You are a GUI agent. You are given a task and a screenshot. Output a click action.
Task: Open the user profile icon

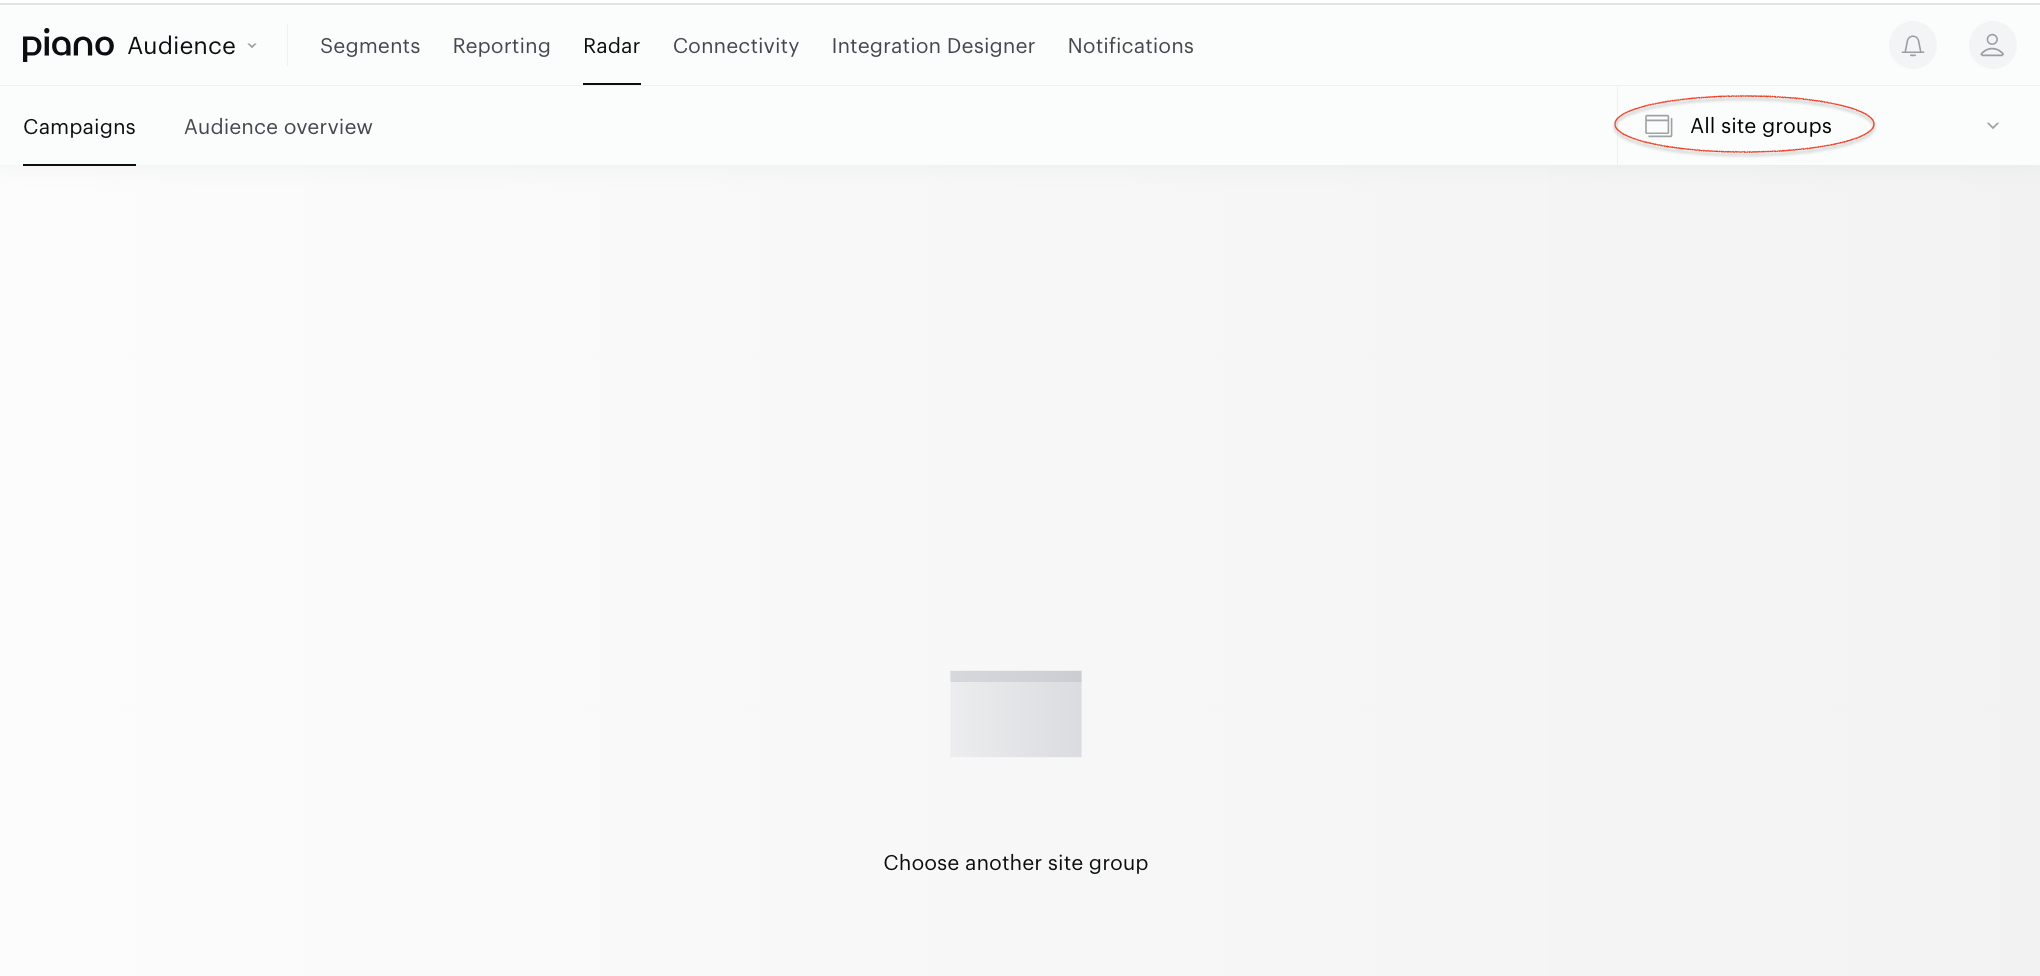pyautogui.click(x=1992, y=46)
